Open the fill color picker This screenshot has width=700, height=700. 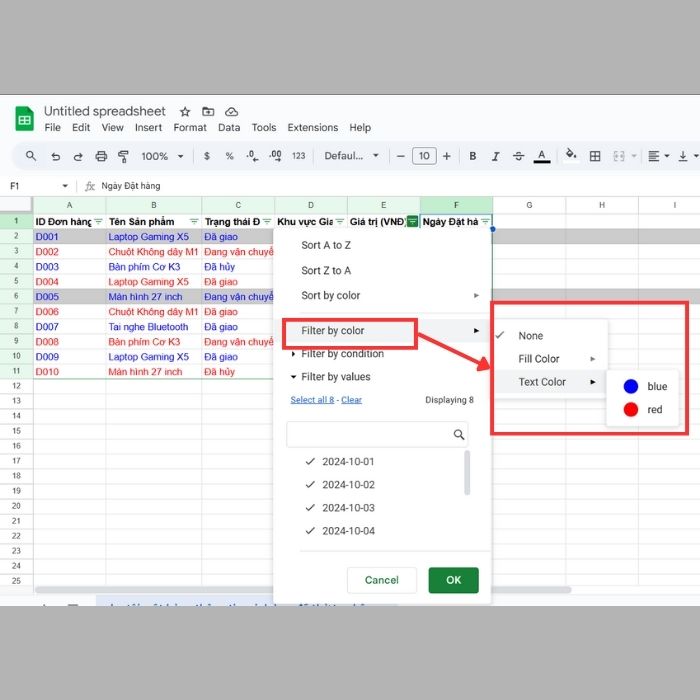(571, 155)
